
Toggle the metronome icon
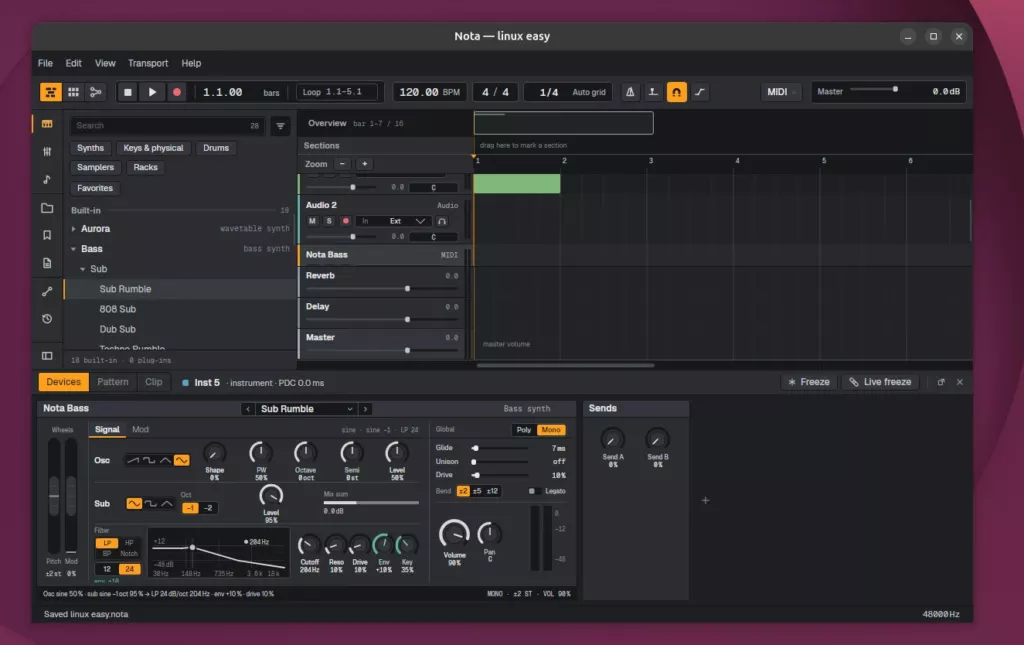click(630, 92)
